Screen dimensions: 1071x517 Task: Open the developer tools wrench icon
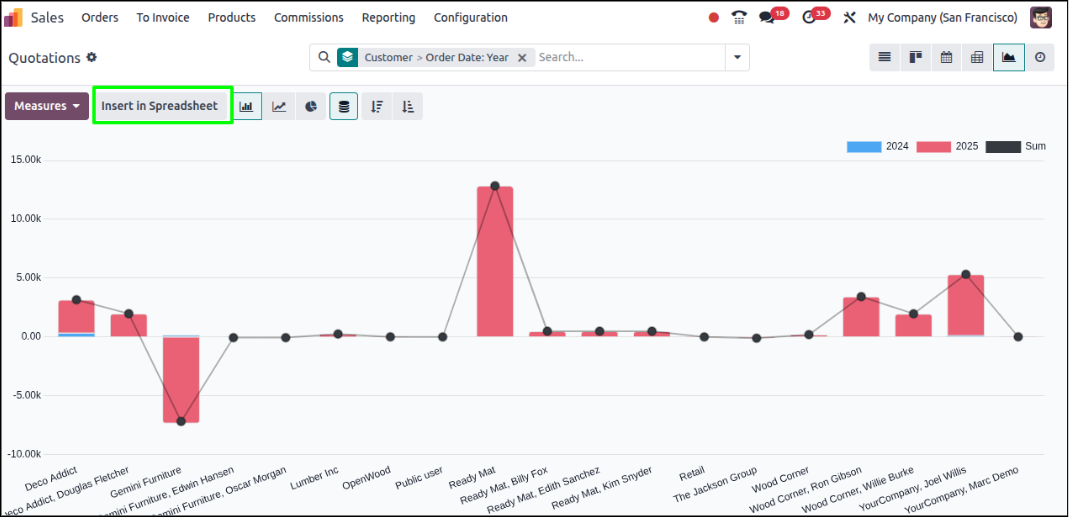click(x=849, y=18)
